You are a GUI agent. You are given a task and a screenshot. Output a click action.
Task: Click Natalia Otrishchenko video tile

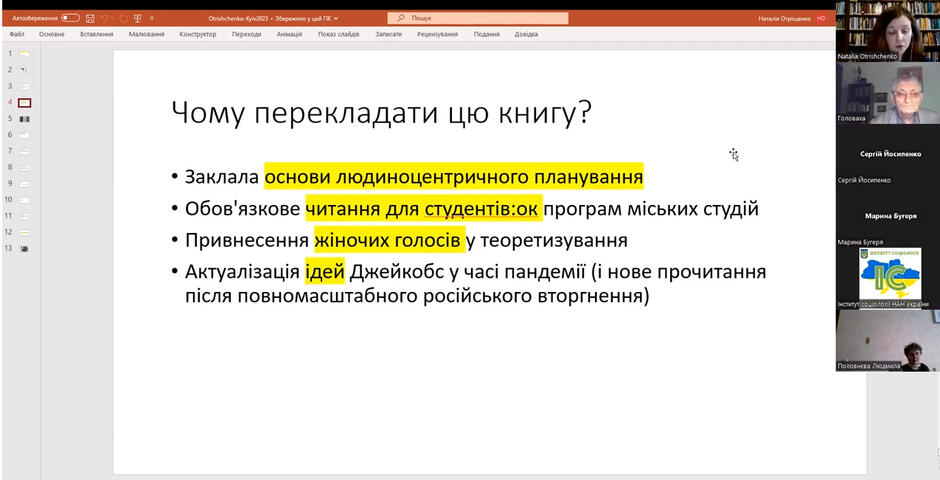coord(888,31)
